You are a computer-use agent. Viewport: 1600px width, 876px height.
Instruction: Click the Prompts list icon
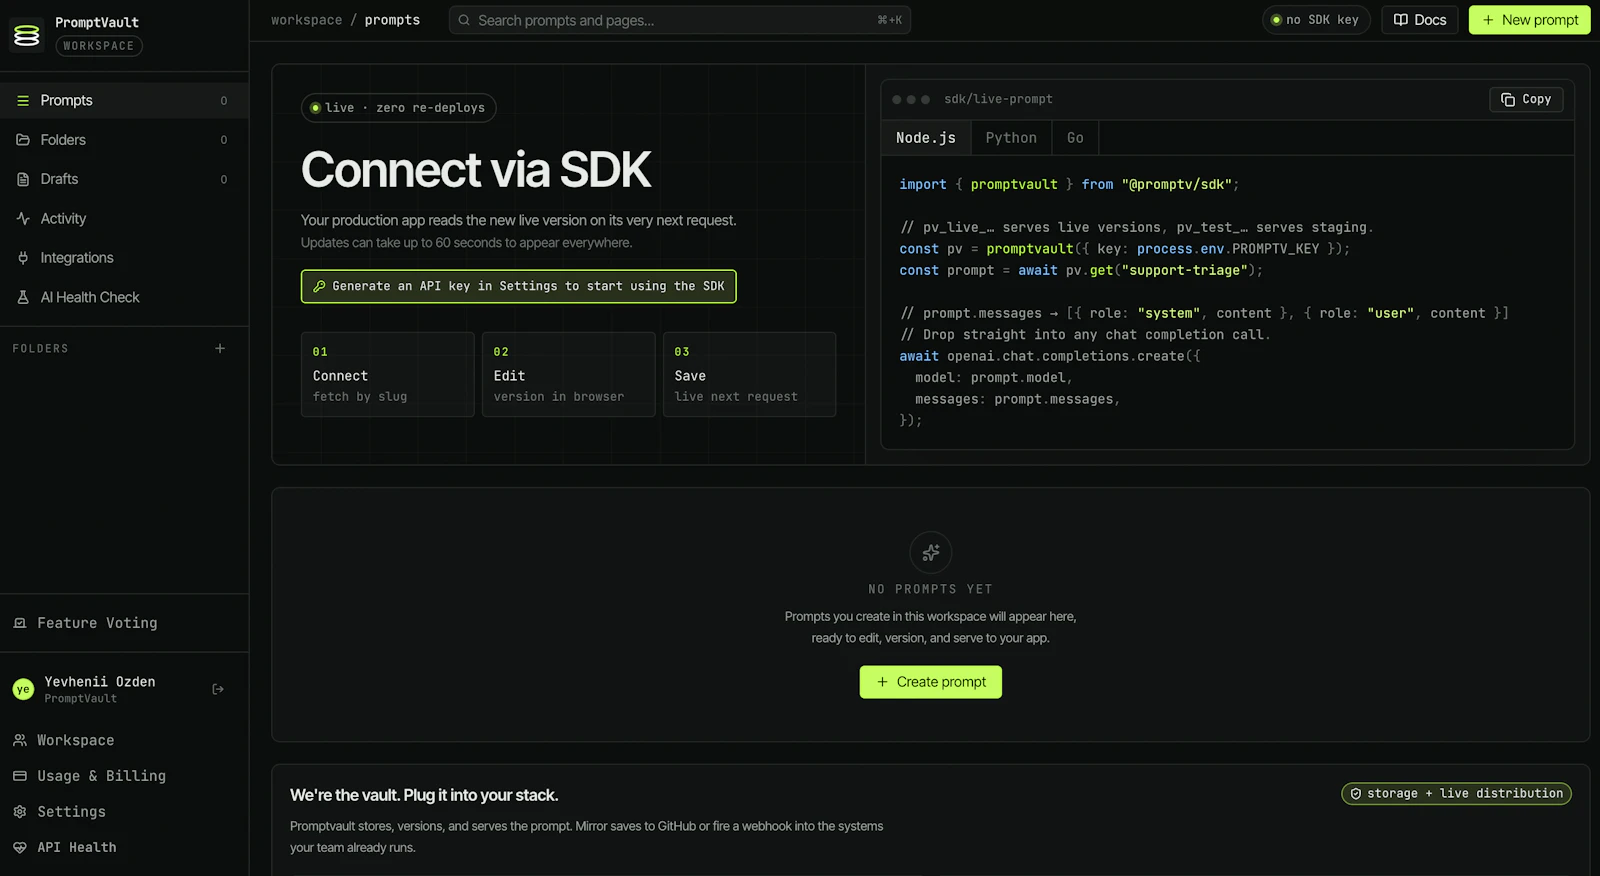(23, 100)
